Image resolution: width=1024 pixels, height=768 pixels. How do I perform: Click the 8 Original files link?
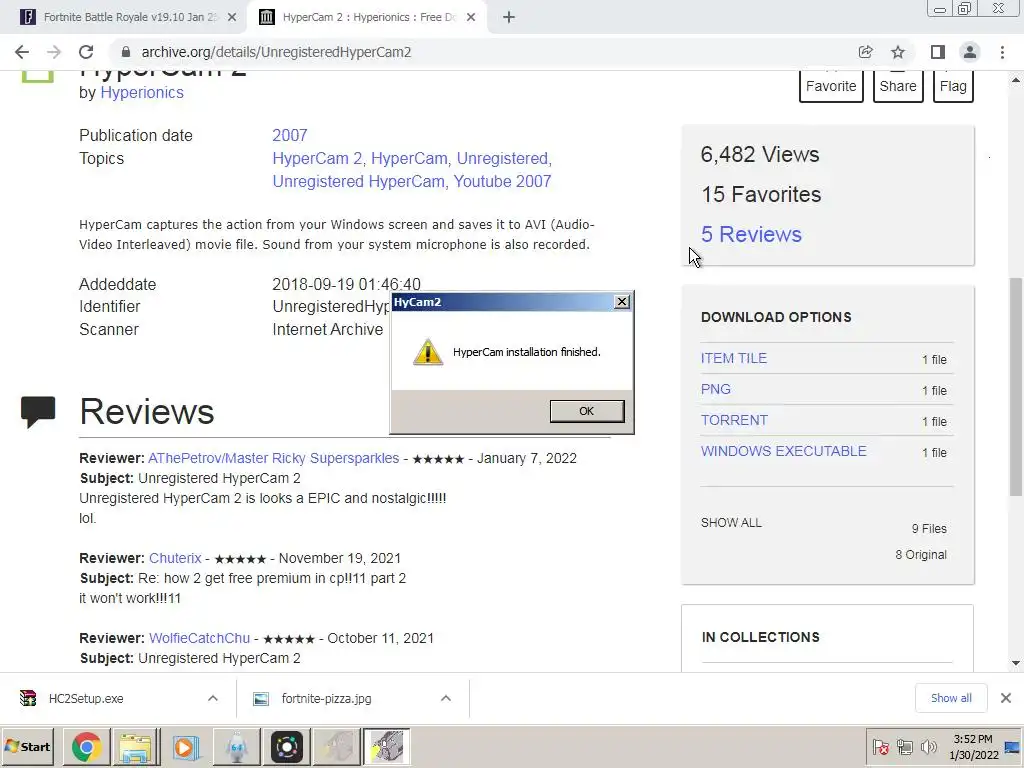[920, 554]
